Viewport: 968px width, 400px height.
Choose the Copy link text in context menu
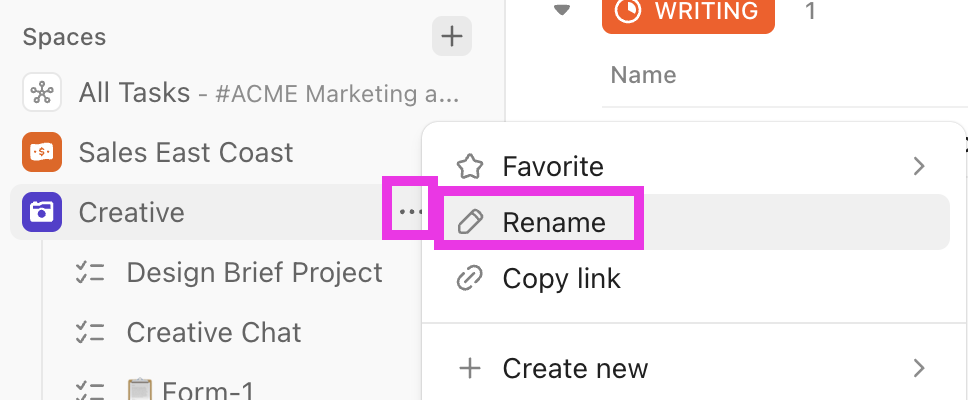point(561,278)
